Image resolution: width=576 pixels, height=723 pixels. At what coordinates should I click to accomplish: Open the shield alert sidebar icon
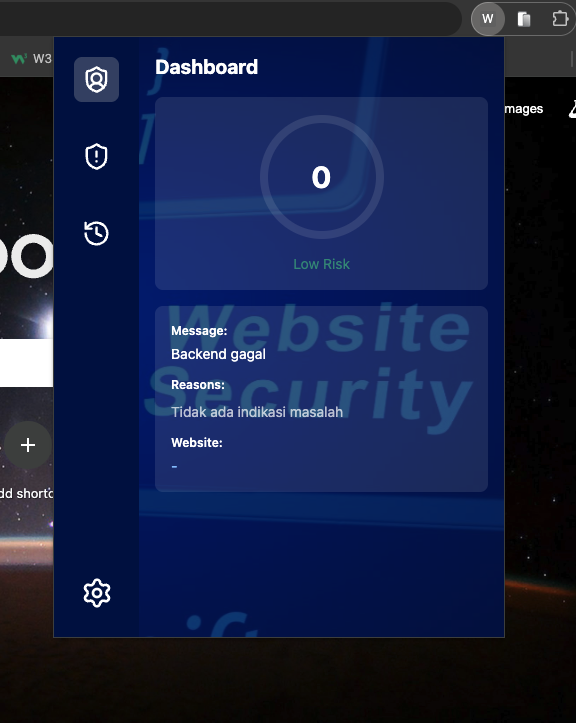pos(96,156)
